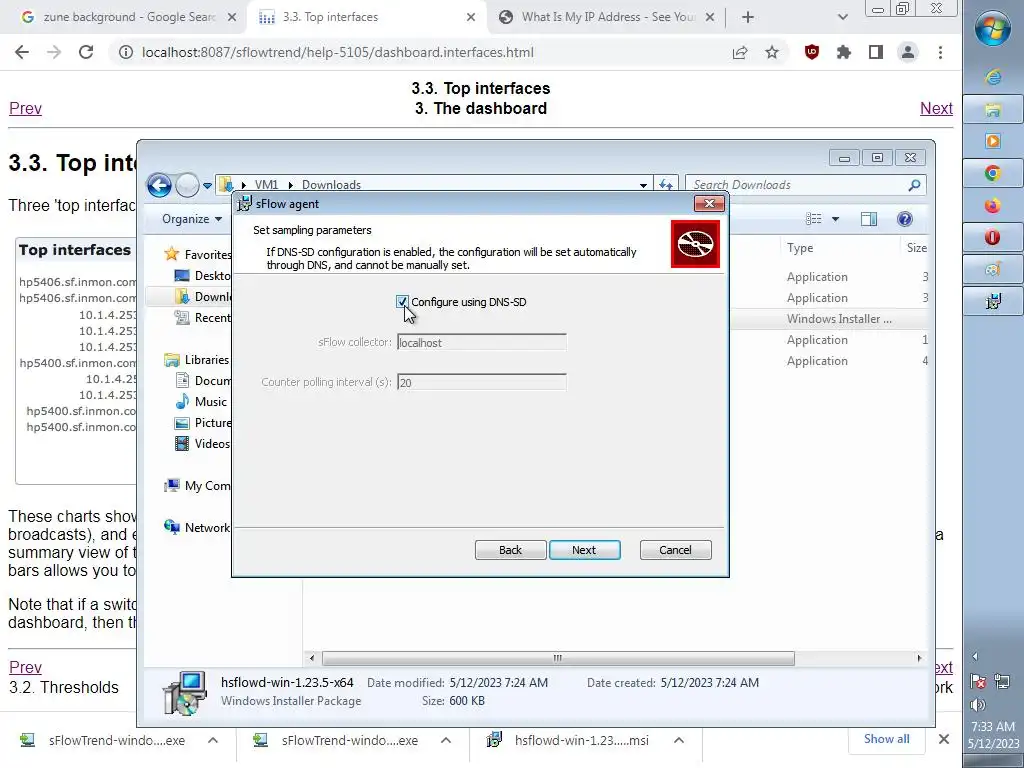Screen dimensions: 1024x768
Task: Launch Internet Explorer from taskbar
Action: tap(993, 77)
